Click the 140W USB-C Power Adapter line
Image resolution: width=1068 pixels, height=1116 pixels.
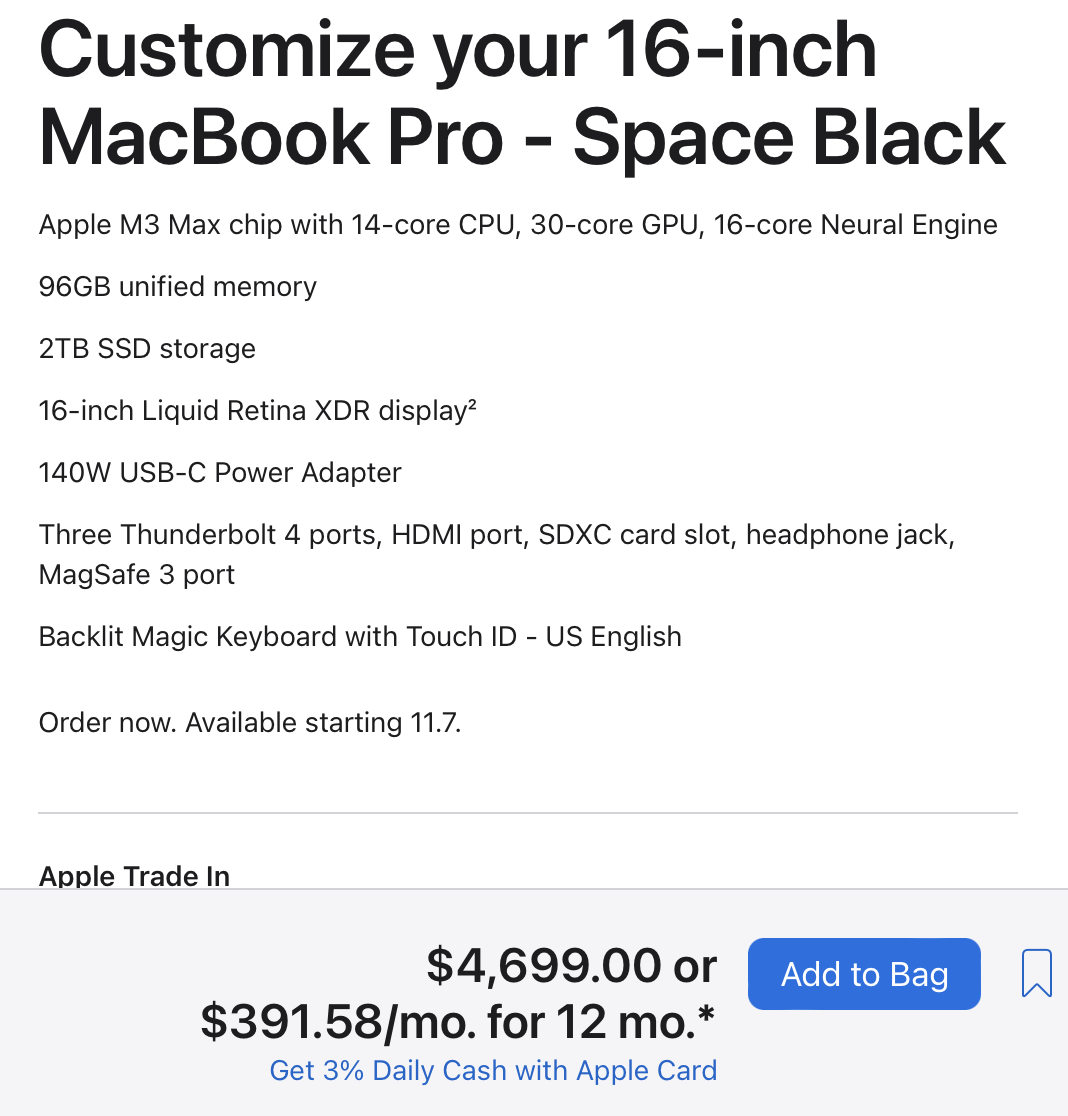coord(220,472)
